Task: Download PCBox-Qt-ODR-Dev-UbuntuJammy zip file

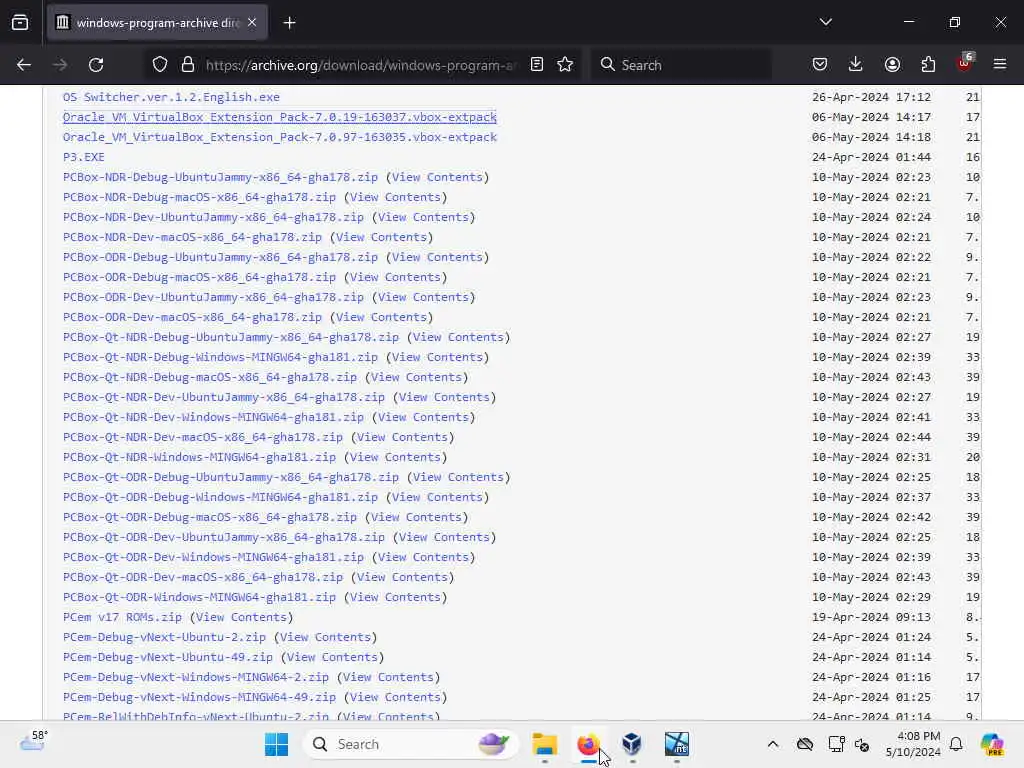Action: [x=224, y=537]
